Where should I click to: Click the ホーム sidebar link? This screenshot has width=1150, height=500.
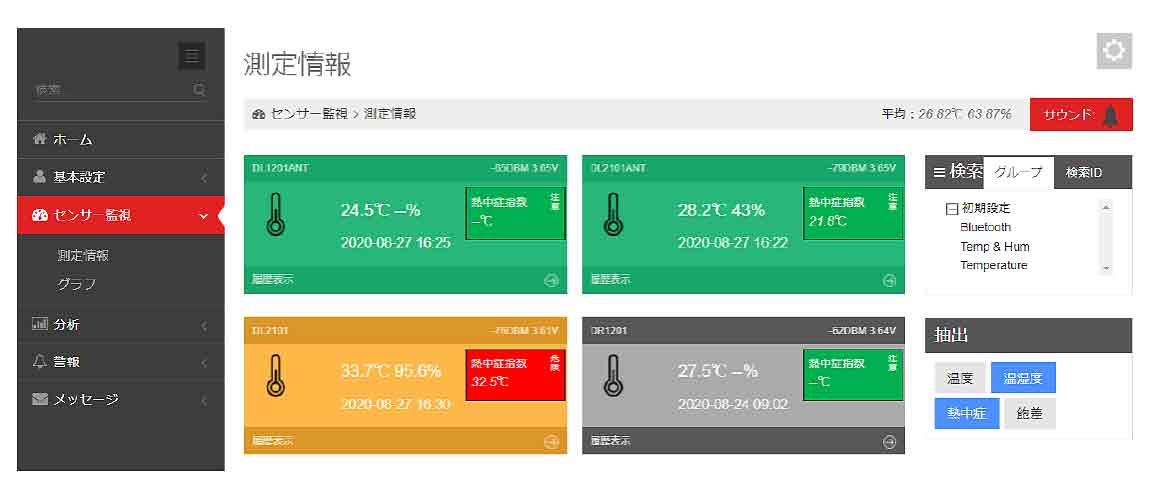click(72, 139)
